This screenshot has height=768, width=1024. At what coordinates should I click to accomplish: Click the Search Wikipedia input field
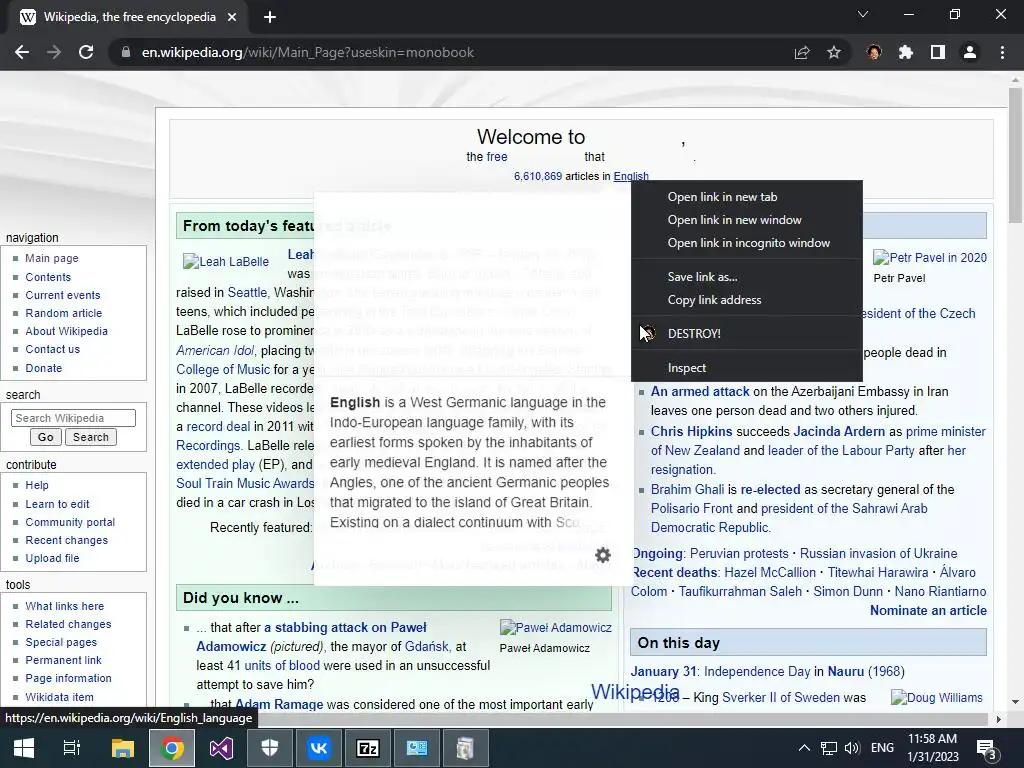[x=73, y=418]
